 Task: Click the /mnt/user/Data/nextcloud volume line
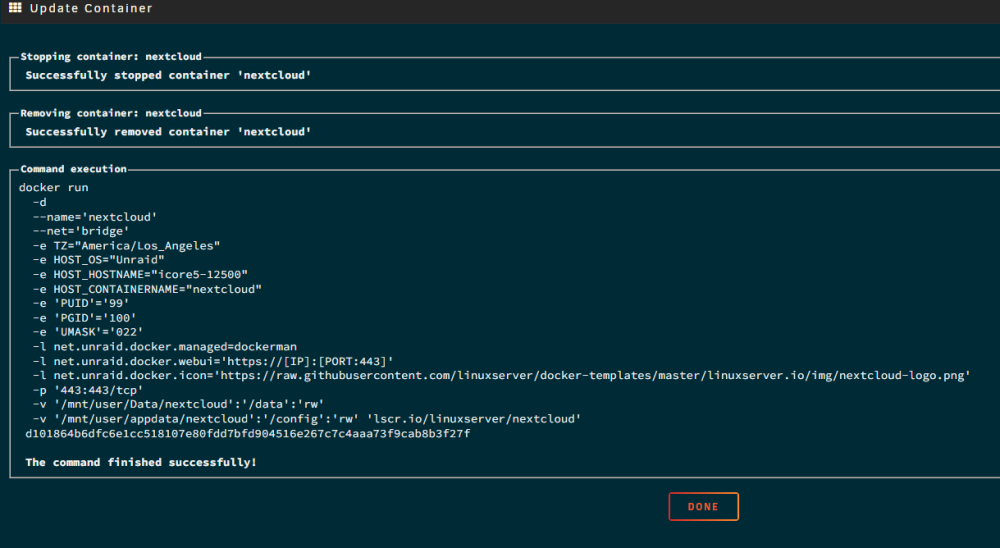179,404
